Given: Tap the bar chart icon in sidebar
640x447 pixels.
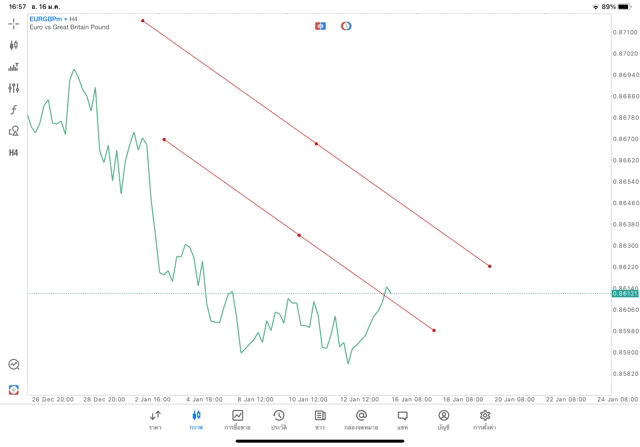Looking at the screenshot, I should tap(14, 67).
